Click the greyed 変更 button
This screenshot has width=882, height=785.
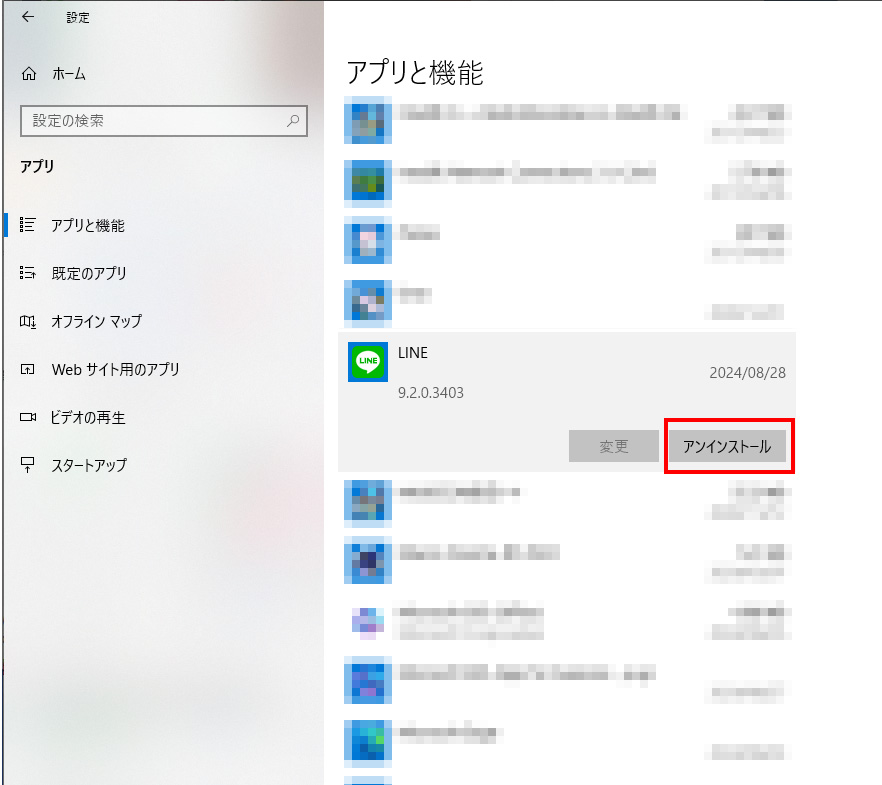tap(614, 446)
